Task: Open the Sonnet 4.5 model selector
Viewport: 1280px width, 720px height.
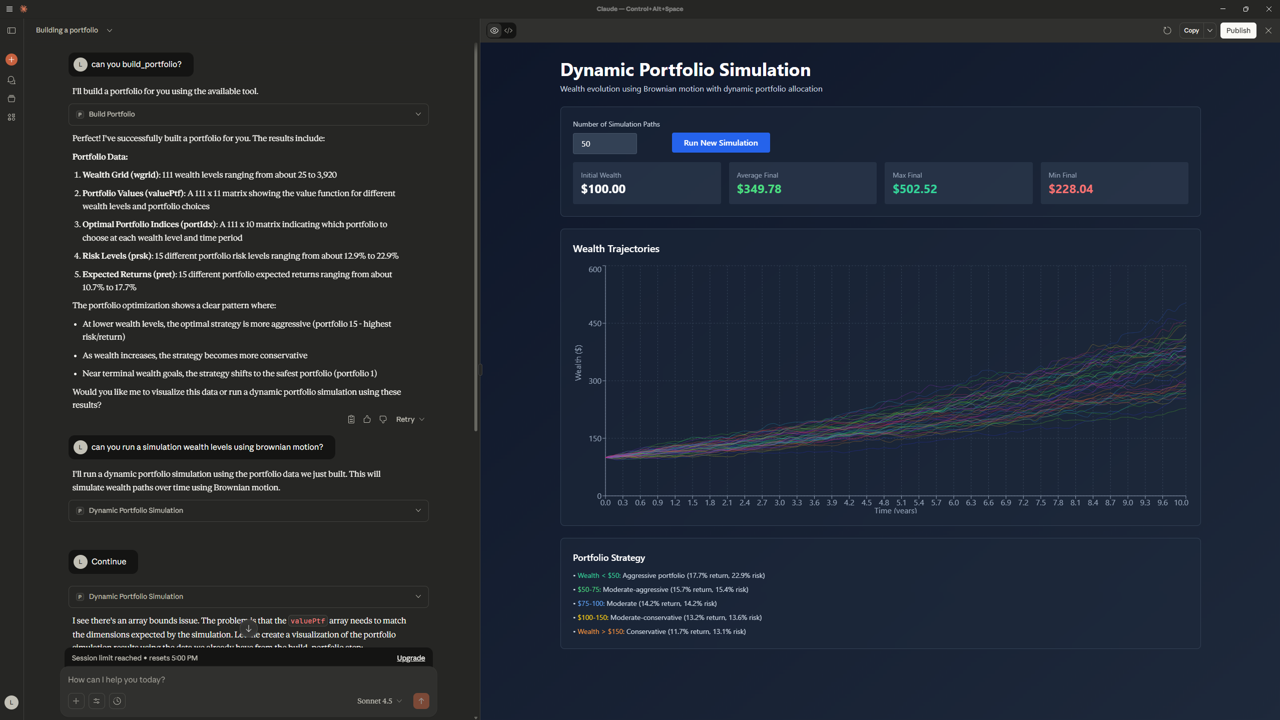Action: [379, 701]
